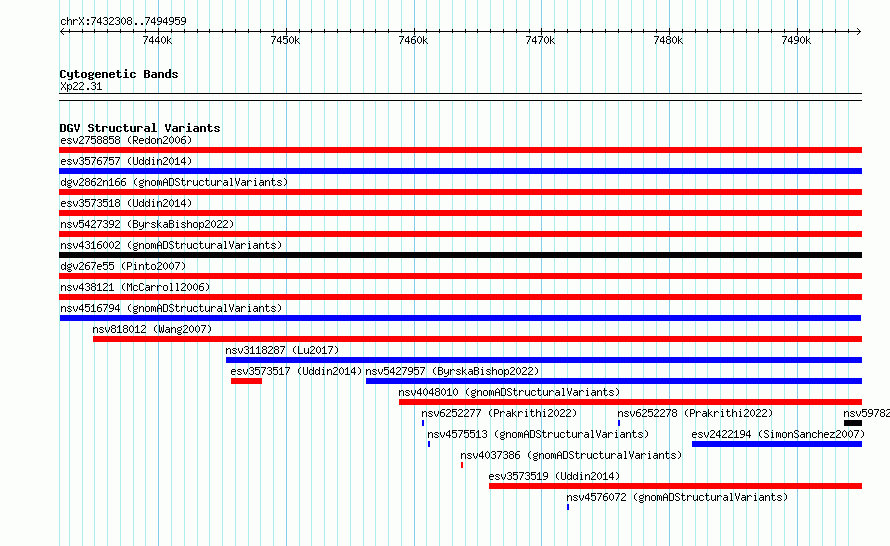
Task: Open the nsv4316002 (gnomADStructuralVariants) label
Action: tap(171, 245)
